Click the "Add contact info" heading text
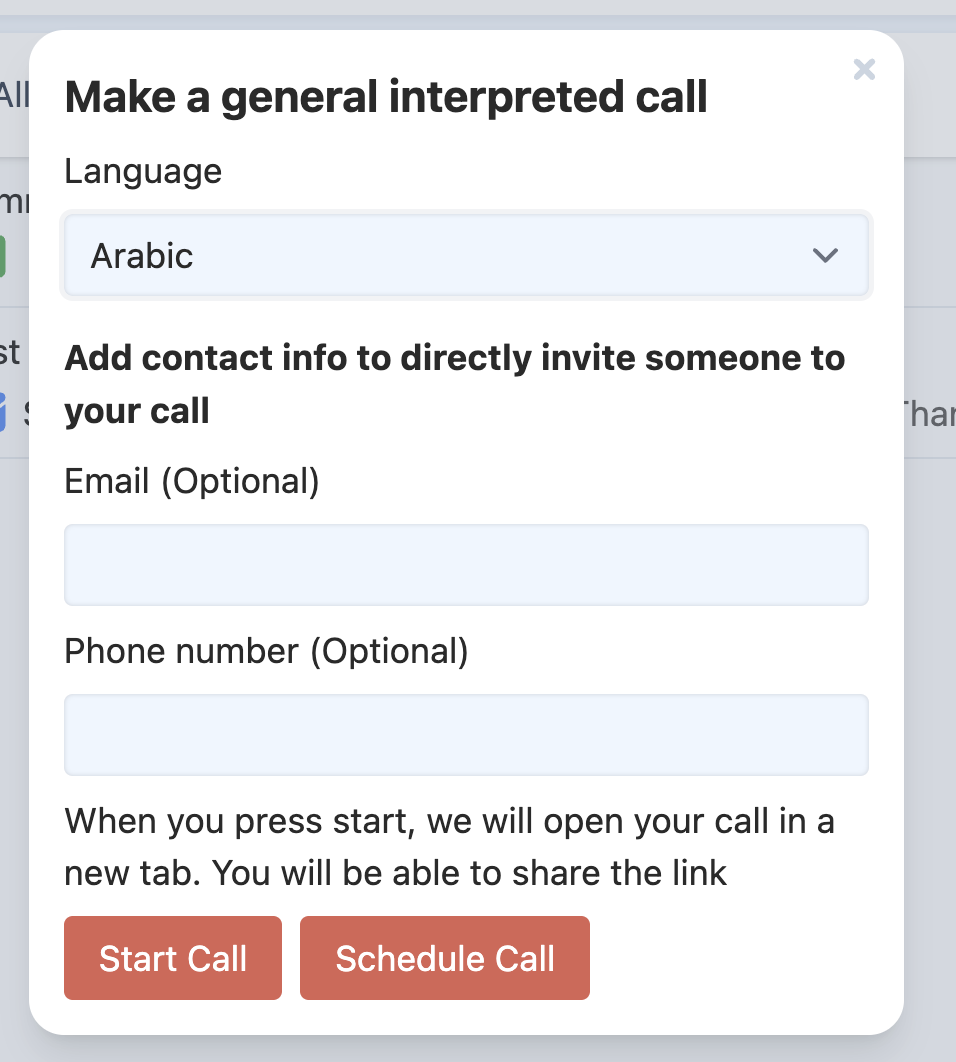The width and height of the screenshot is (956, 1062). tap(455, 358)
